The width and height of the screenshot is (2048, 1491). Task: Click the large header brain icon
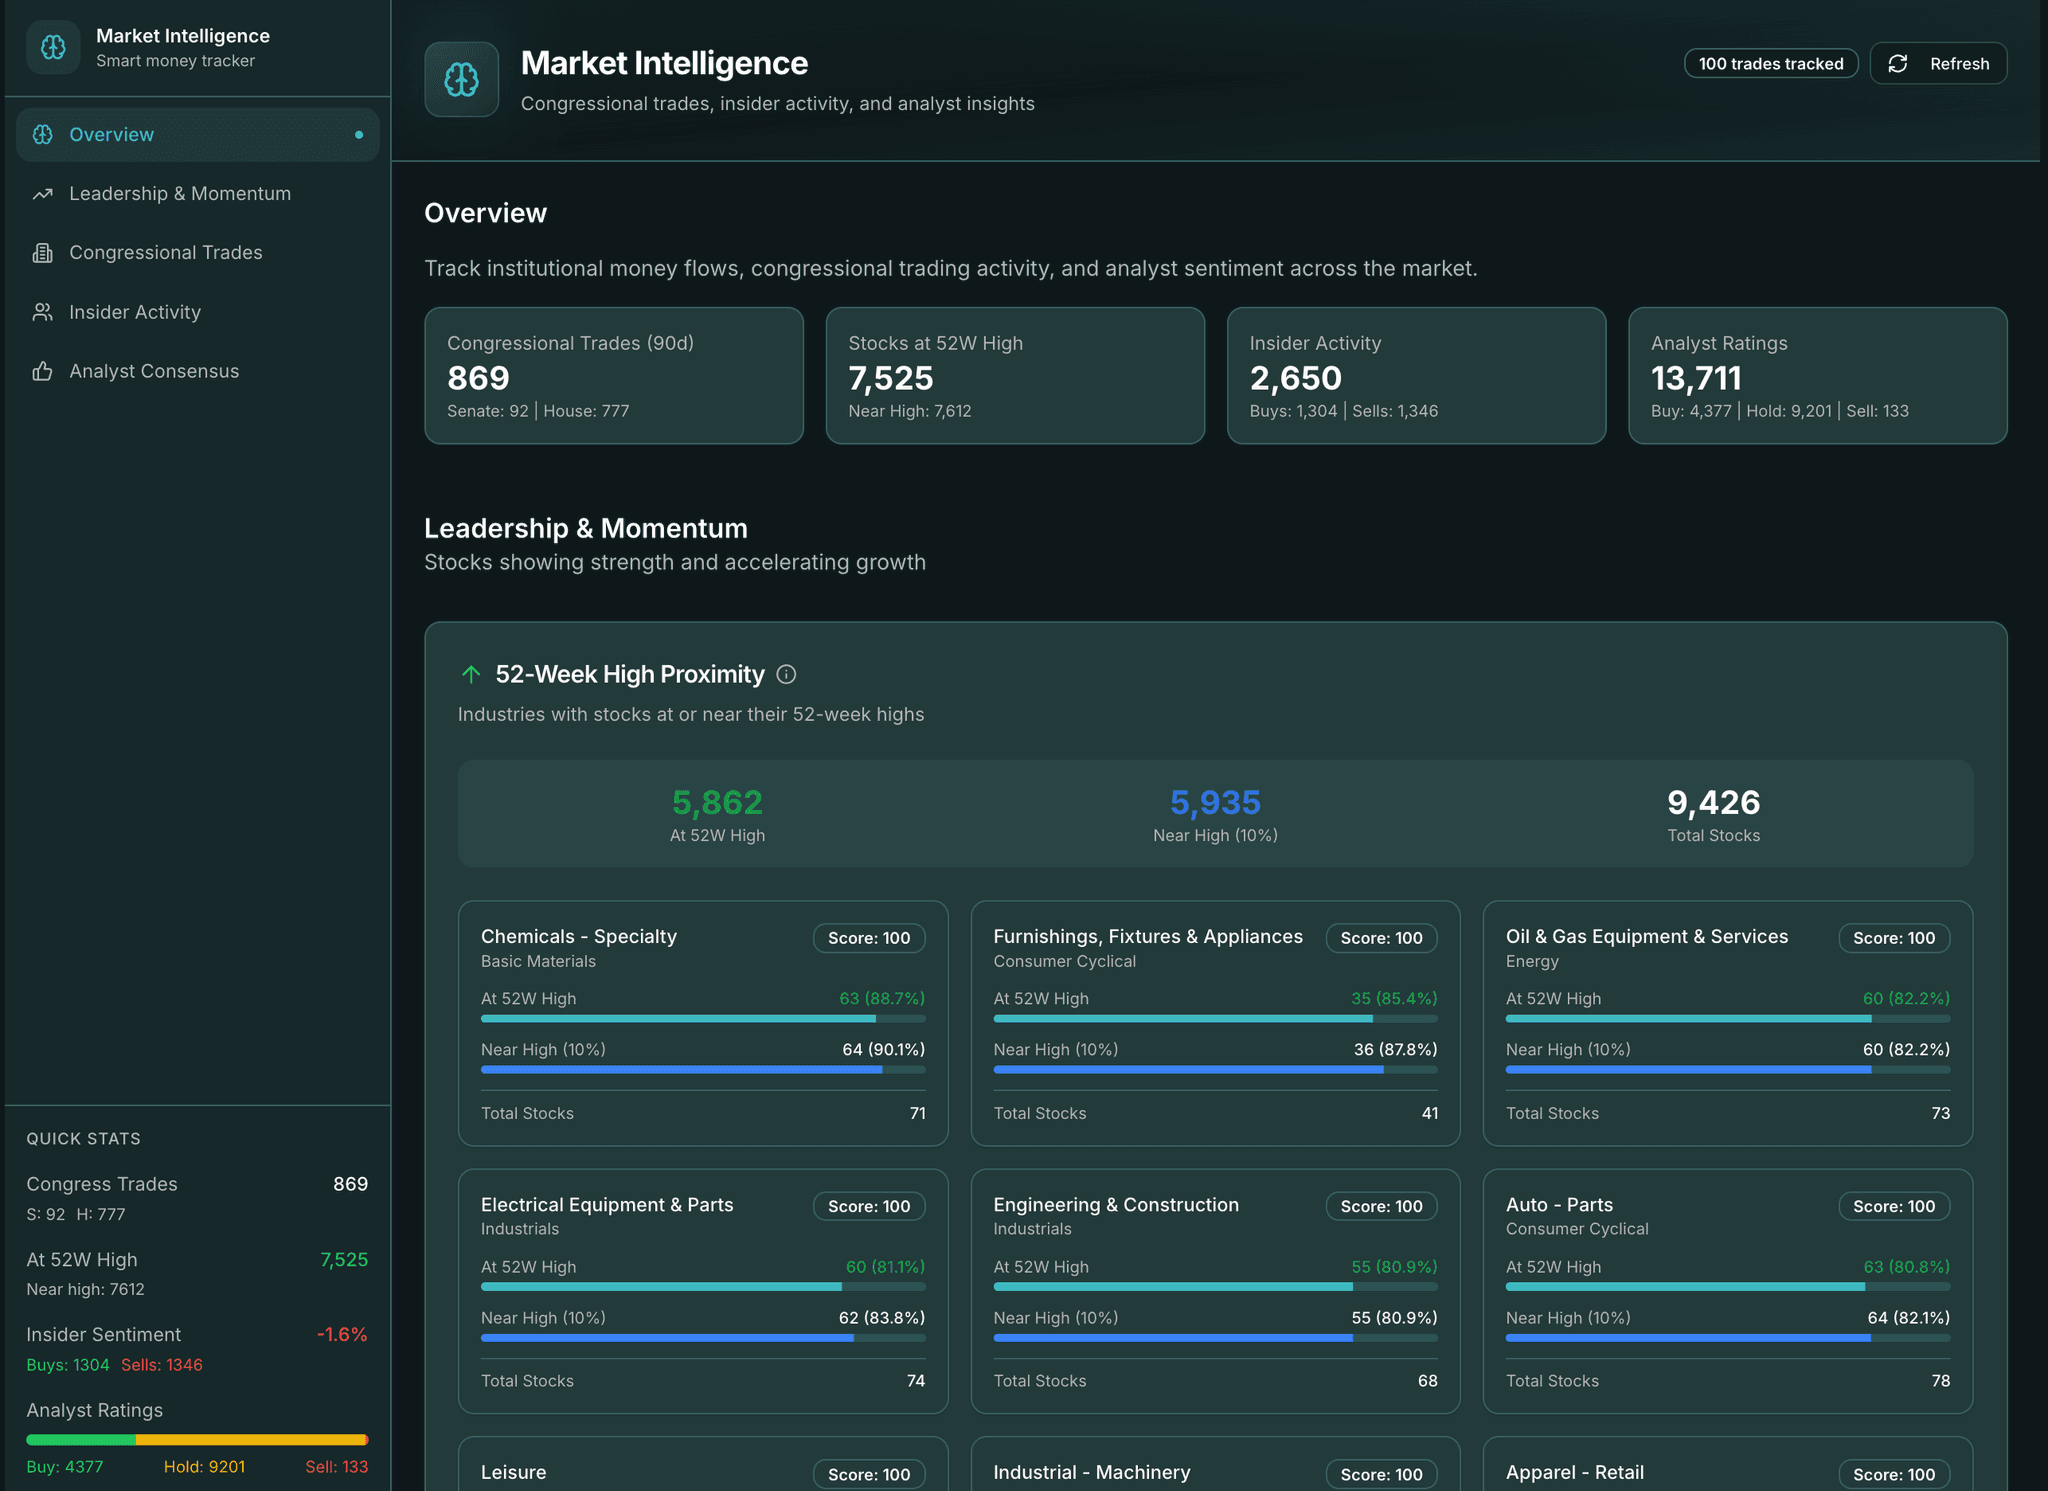[x=461, y=79]
